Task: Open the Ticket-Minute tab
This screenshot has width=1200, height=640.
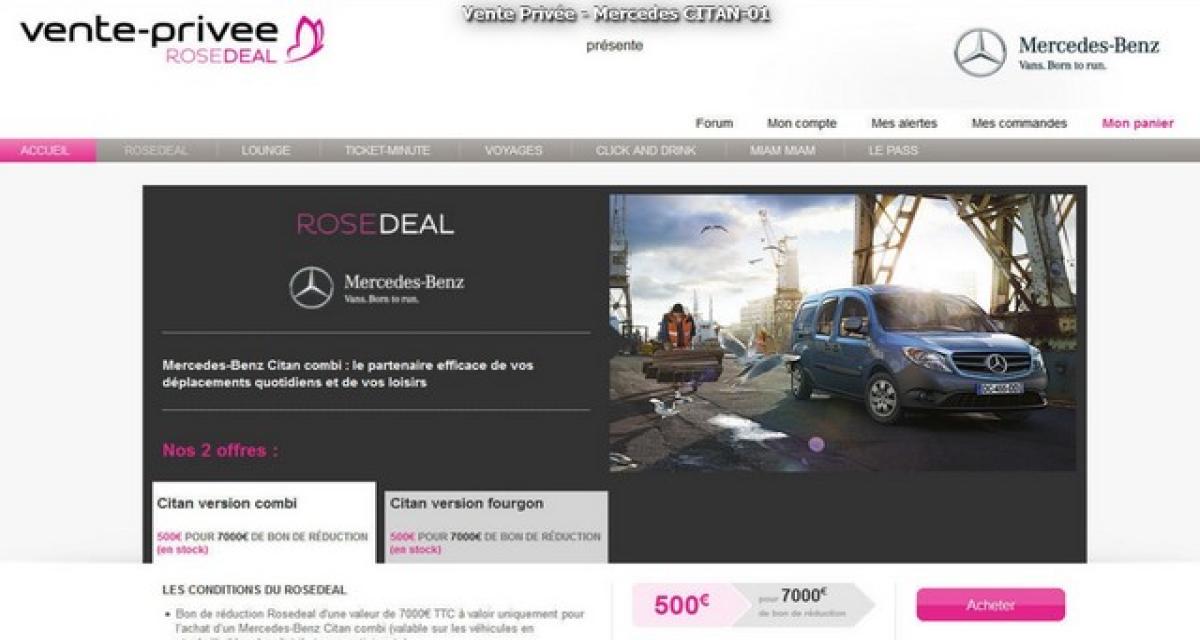Action: click(x=387, y=151)
